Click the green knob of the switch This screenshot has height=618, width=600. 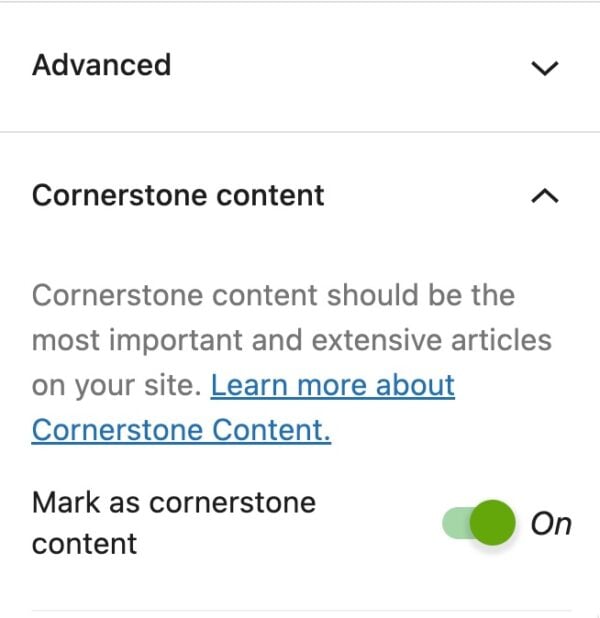(x=491, y=523)
